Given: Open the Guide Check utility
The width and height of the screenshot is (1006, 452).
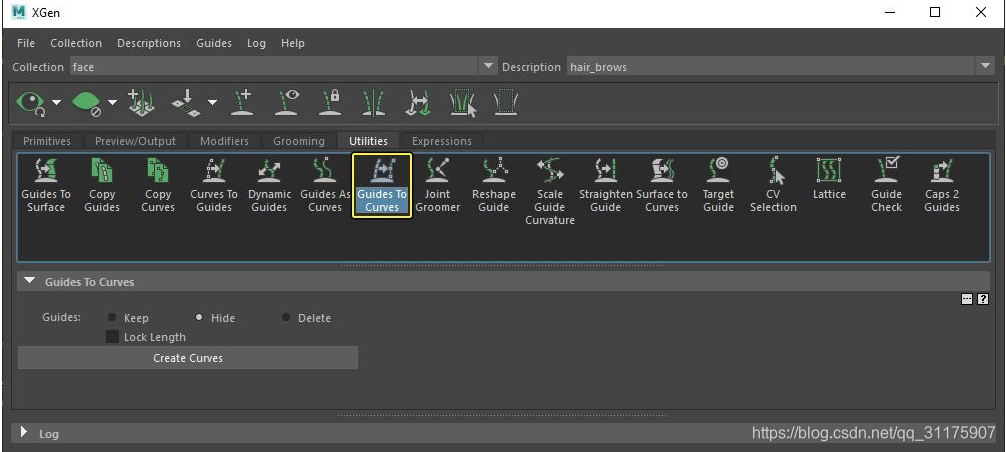Looking at the screenshot, I should pos(886,185).
